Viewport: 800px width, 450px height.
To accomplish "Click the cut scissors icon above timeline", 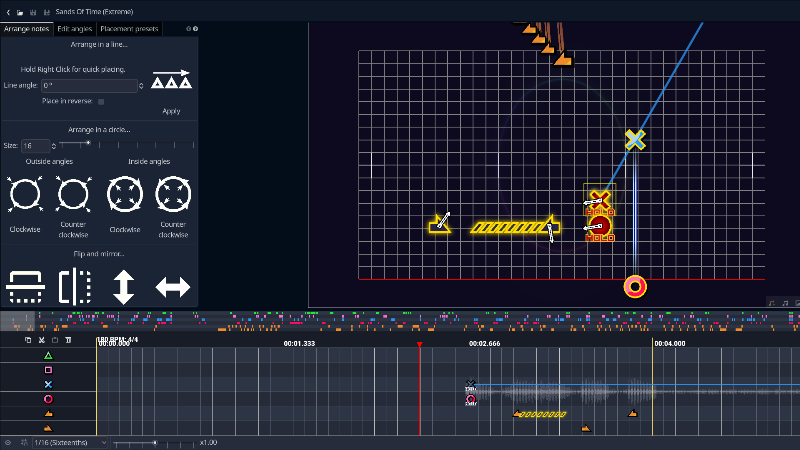I will click(x=42, y=340).
